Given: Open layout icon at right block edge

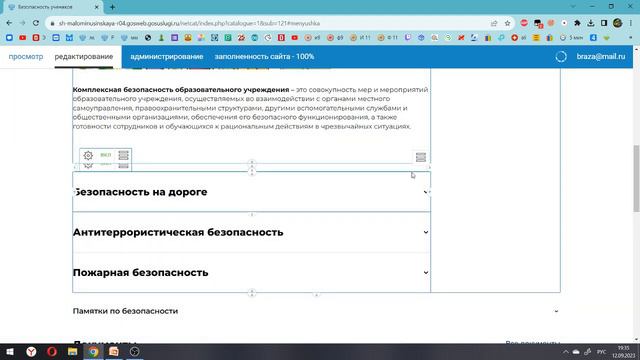Looking at the screenshot, I should click(420, 157).
